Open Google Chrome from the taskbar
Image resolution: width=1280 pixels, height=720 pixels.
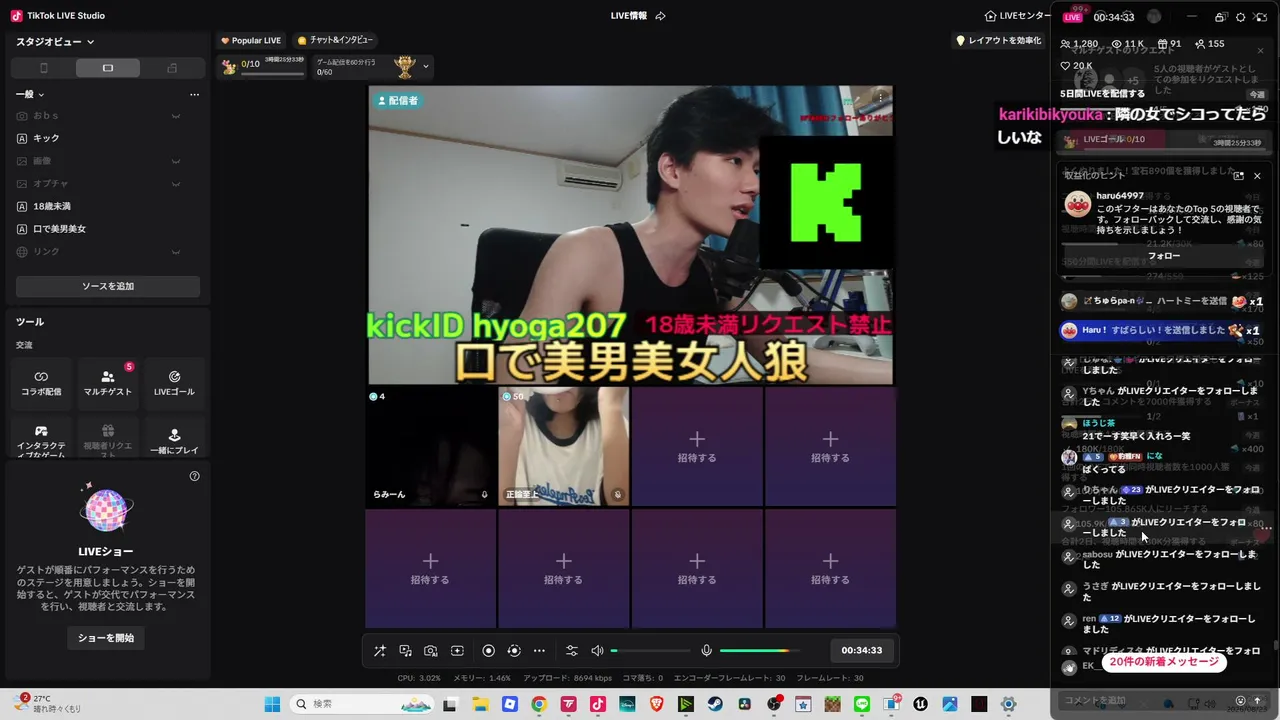point(539,704)
